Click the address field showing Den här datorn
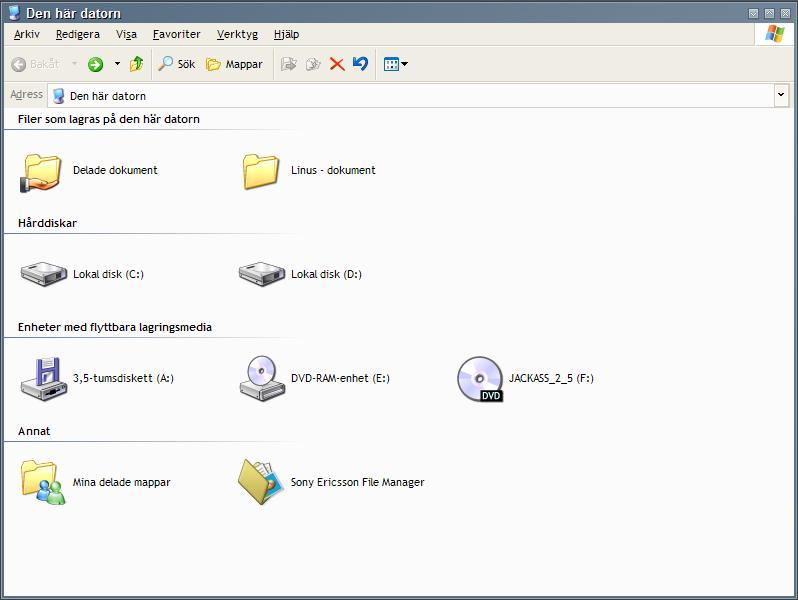Viewport: 798px width, 600px height. pos(411,96)
